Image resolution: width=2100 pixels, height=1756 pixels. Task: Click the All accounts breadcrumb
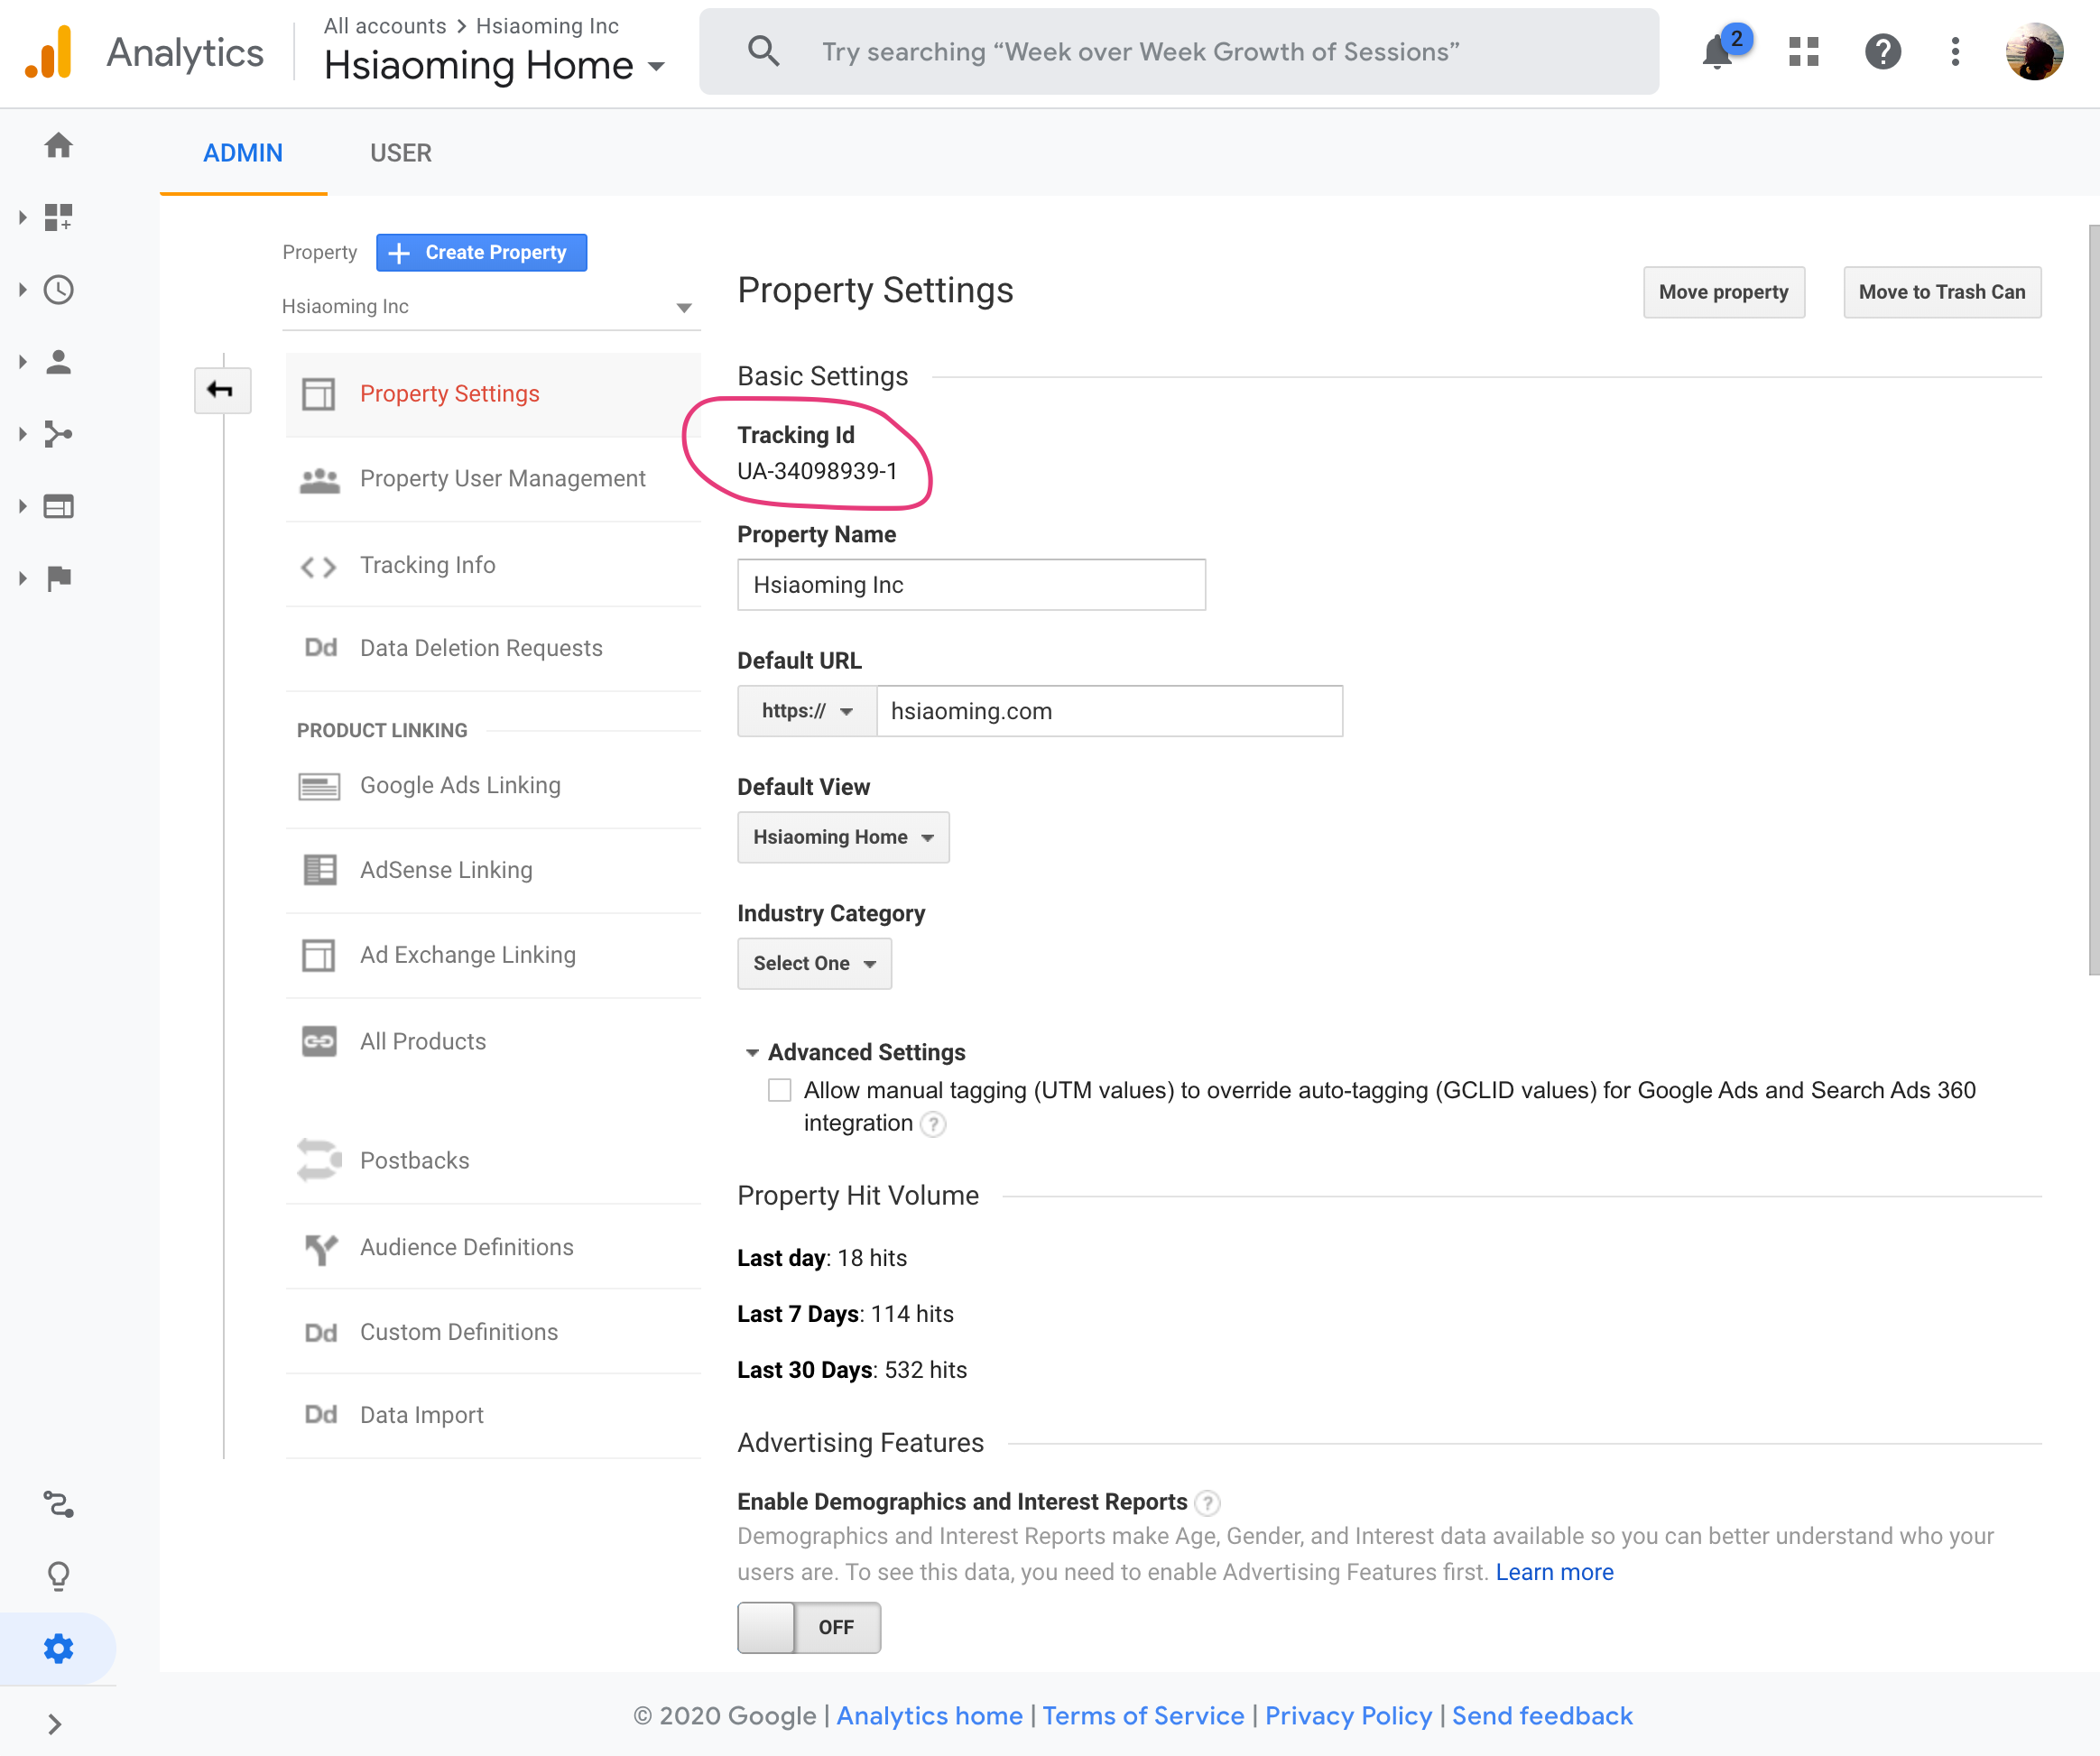coord(385,26)
